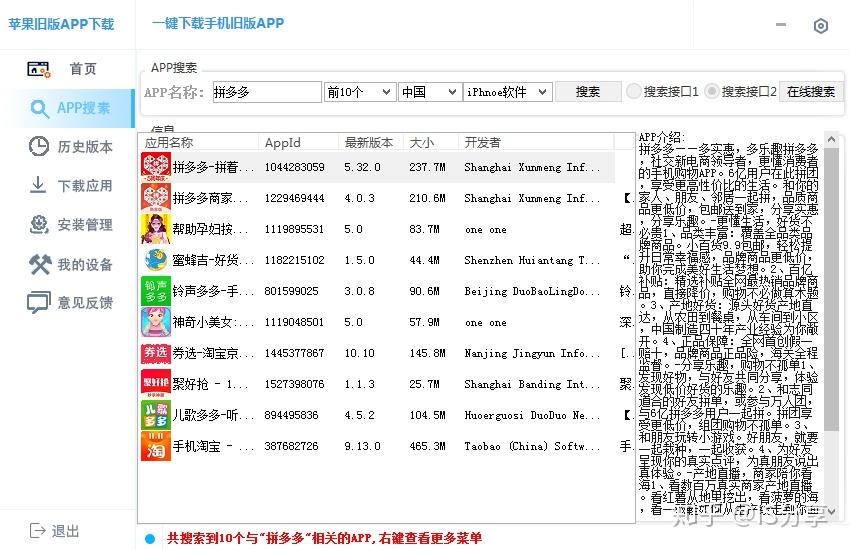850x550 pixels.
Task: Open the 前10个 result count dropdown
Action: pos(360,92)
